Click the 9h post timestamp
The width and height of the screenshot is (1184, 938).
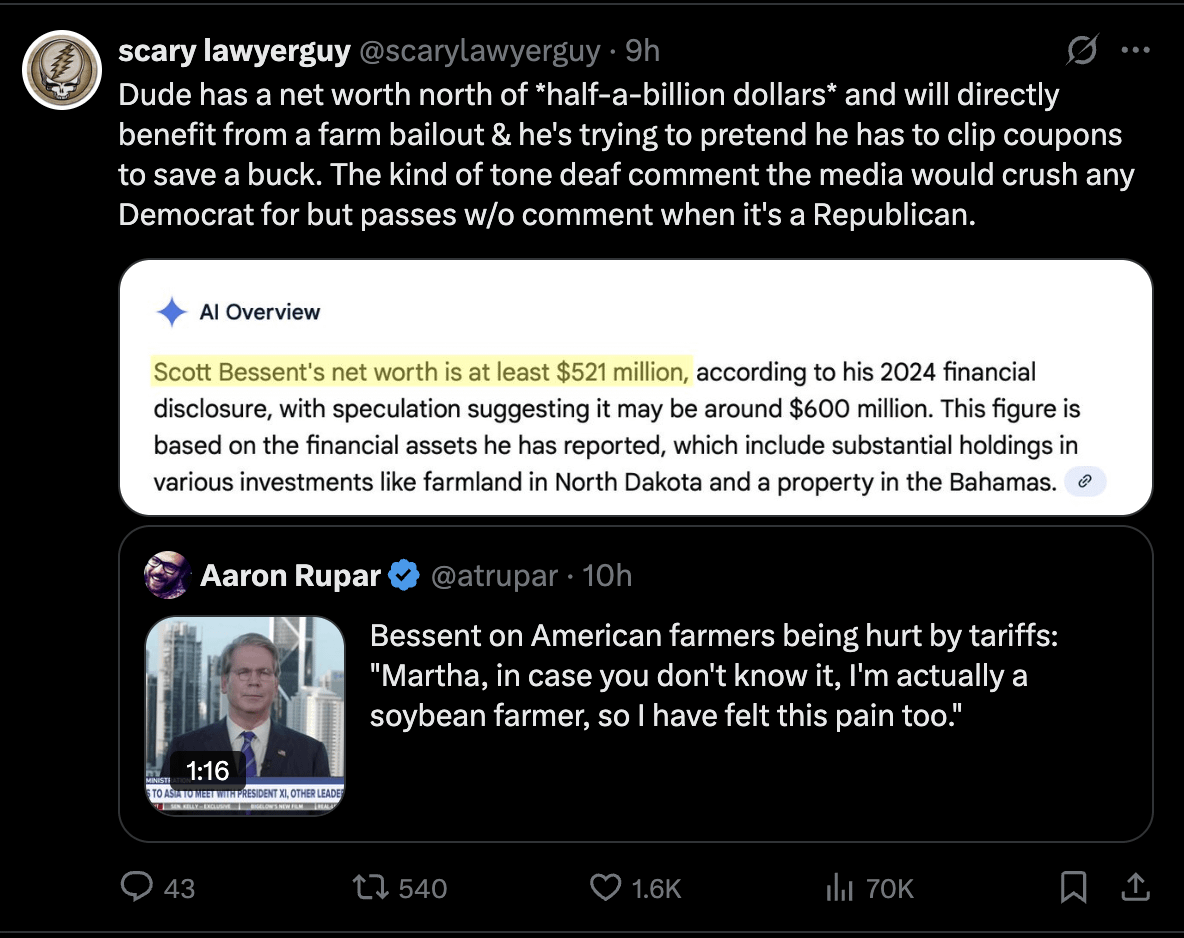[642, 50]
